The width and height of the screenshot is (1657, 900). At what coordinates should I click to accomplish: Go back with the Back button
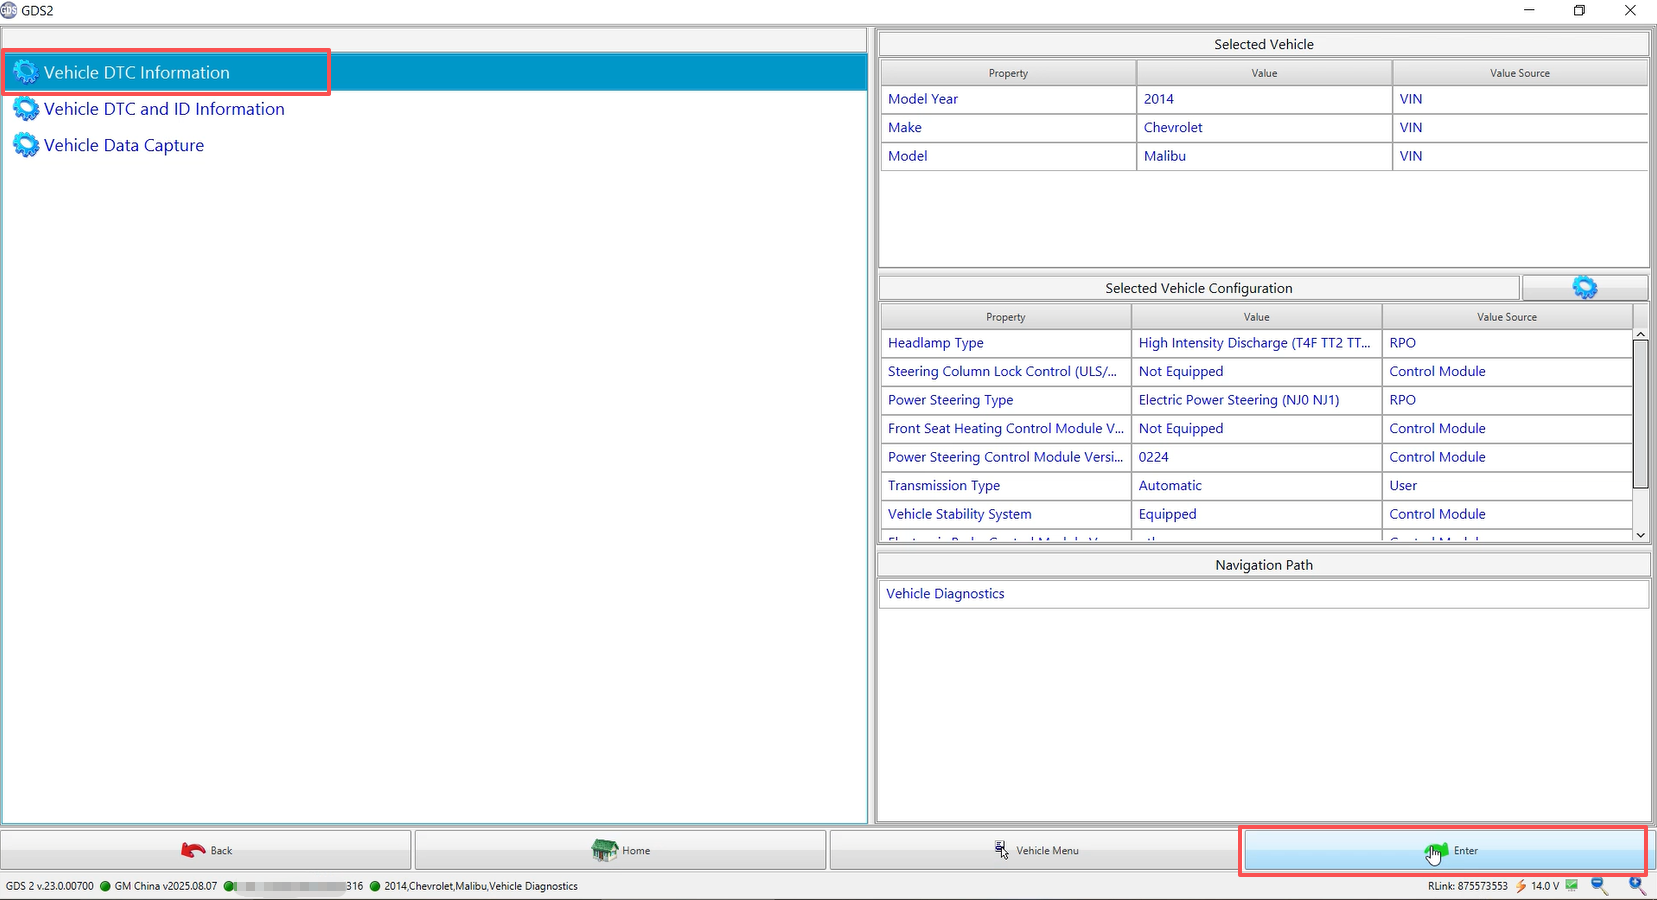pyautogui.click(x=206, y=850)
